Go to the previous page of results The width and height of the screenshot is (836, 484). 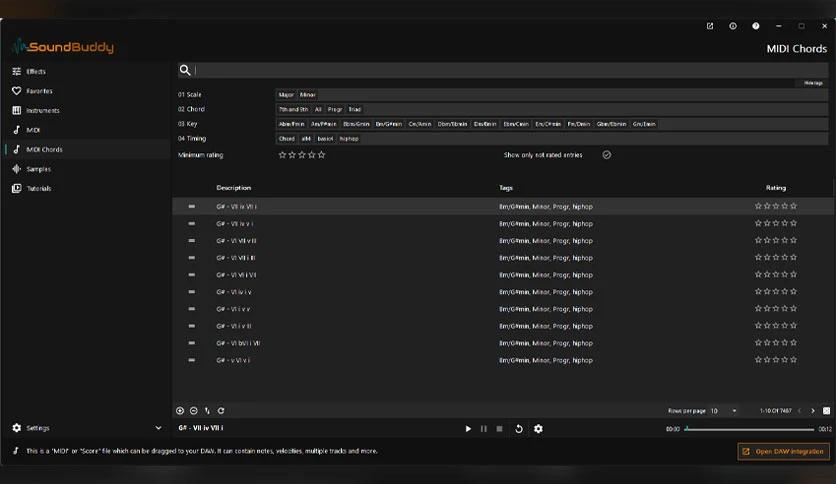799,410
